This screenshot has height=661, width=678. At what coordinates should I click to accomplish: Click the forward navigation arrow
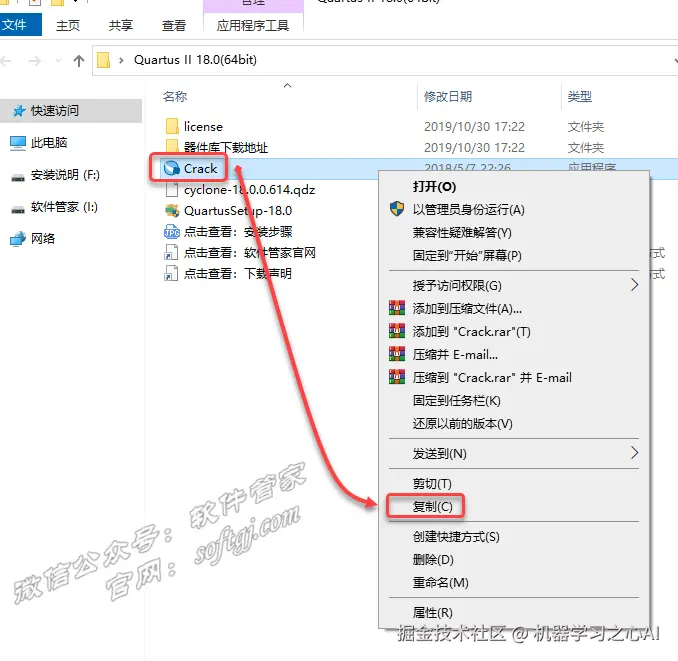(x=35, y=61)
